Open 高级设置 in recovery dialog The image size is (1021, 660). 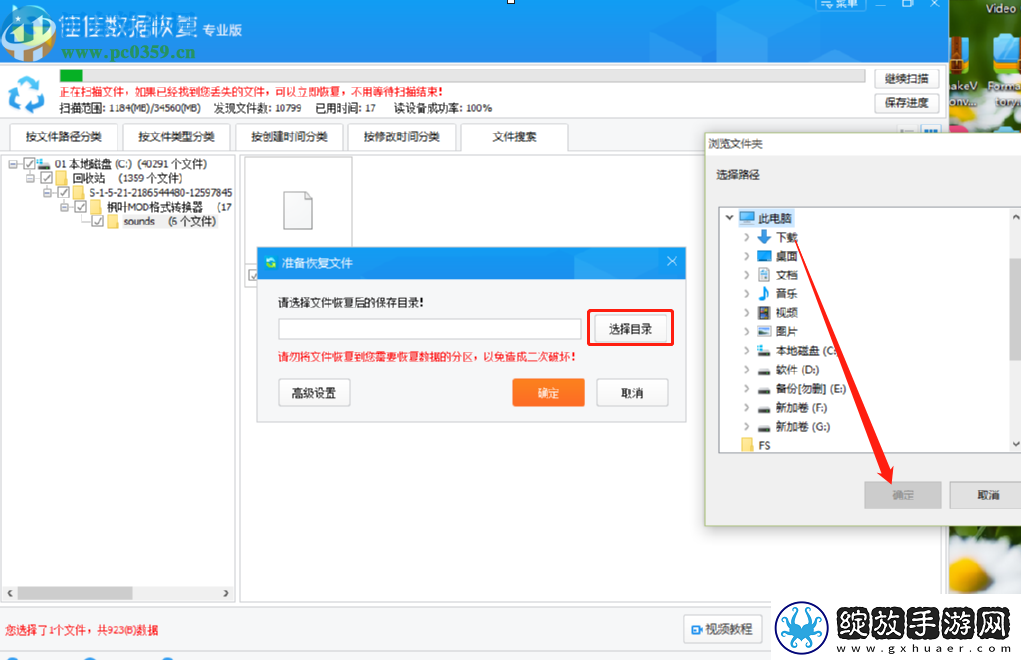click(314, 392)
